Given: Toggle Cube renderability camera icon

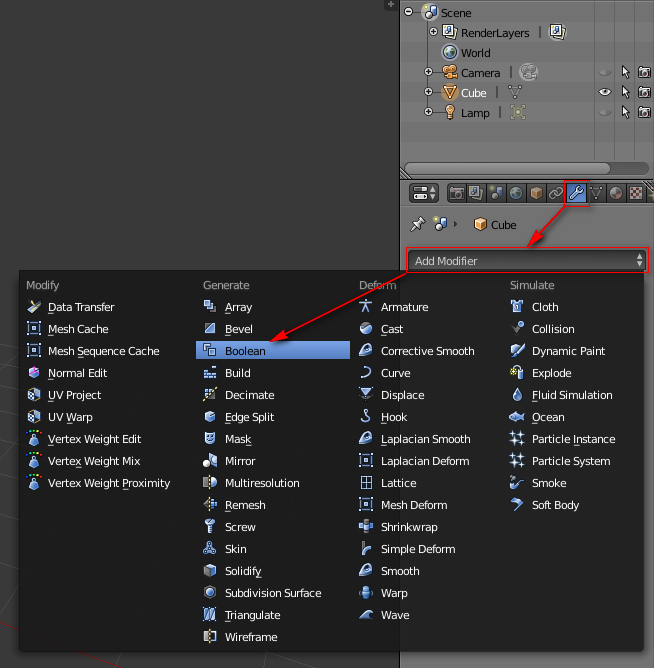Looking at the screenshot, I should 644,92.
